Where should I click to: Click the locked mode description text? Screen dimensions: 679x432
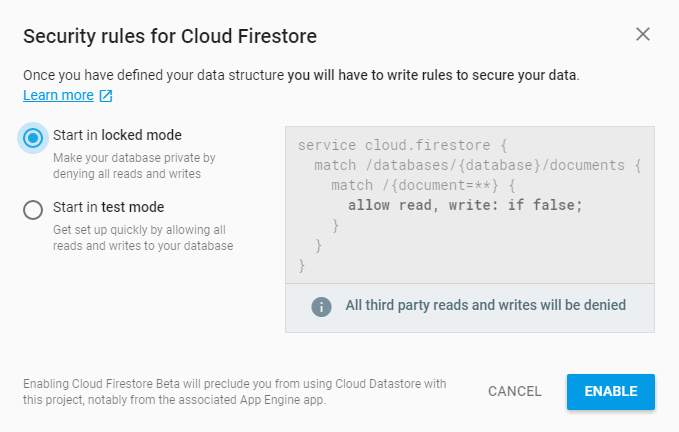[134, 166]
